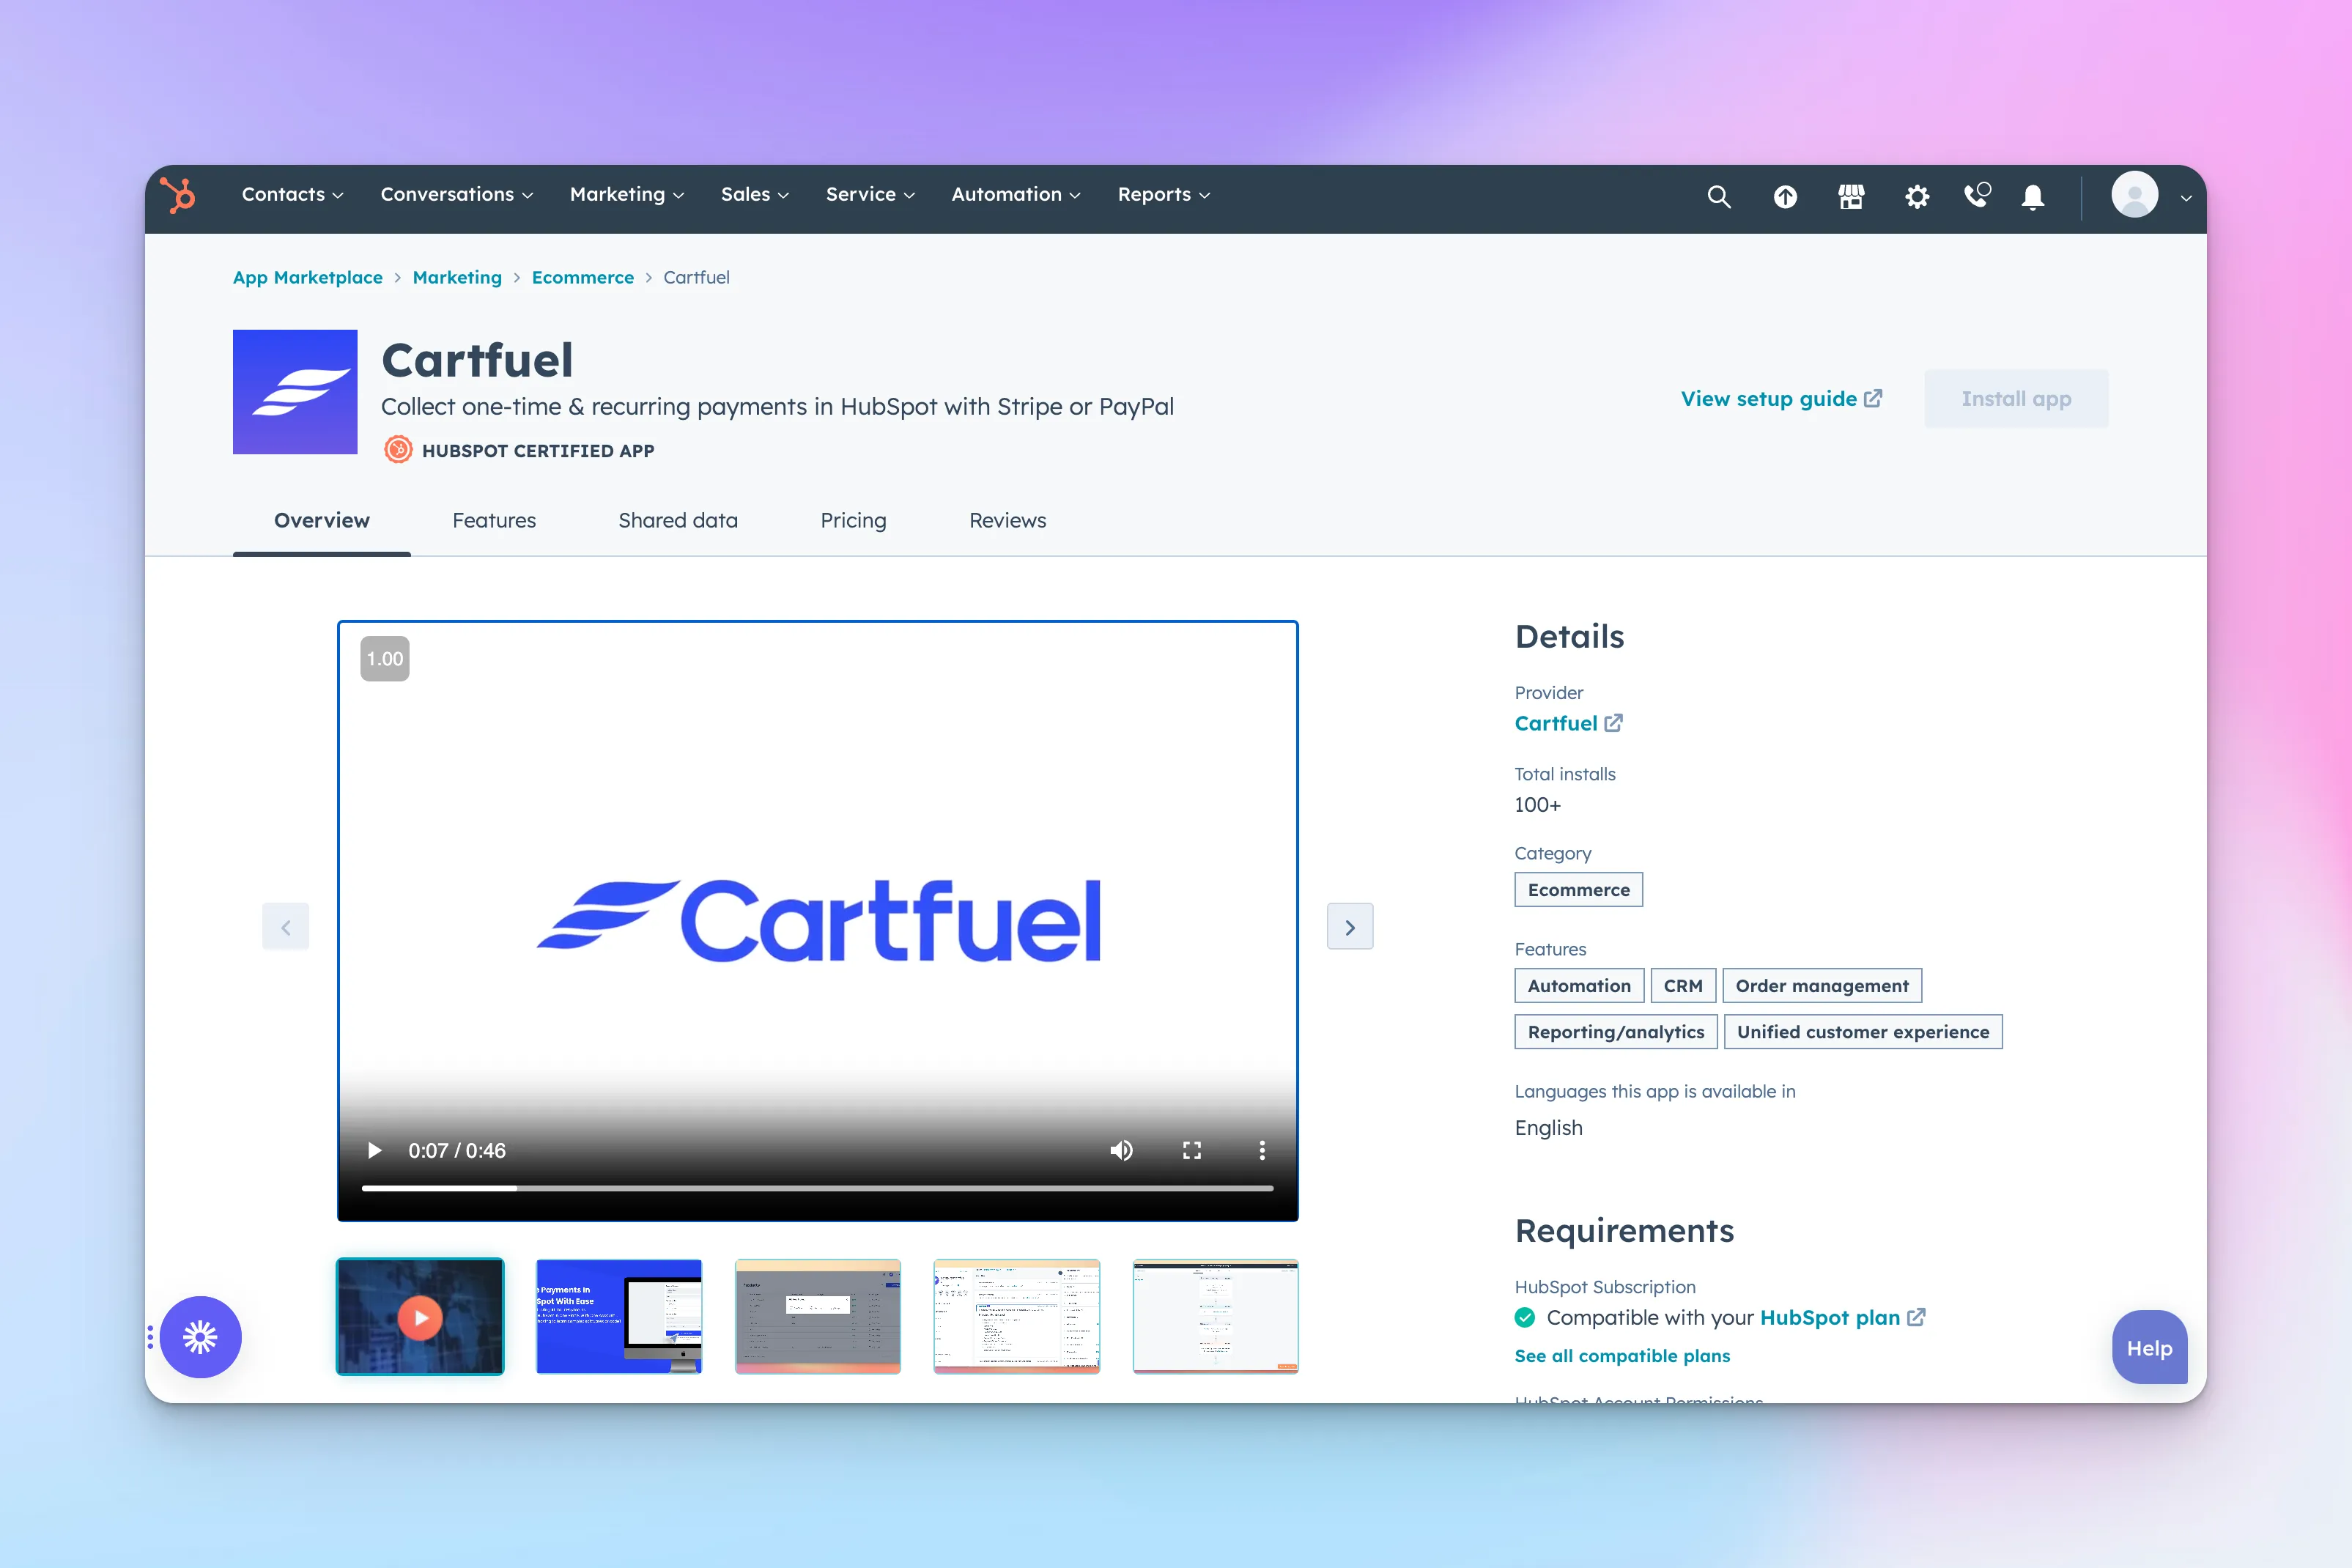Click the Order management feature tag

(1822, 986)
